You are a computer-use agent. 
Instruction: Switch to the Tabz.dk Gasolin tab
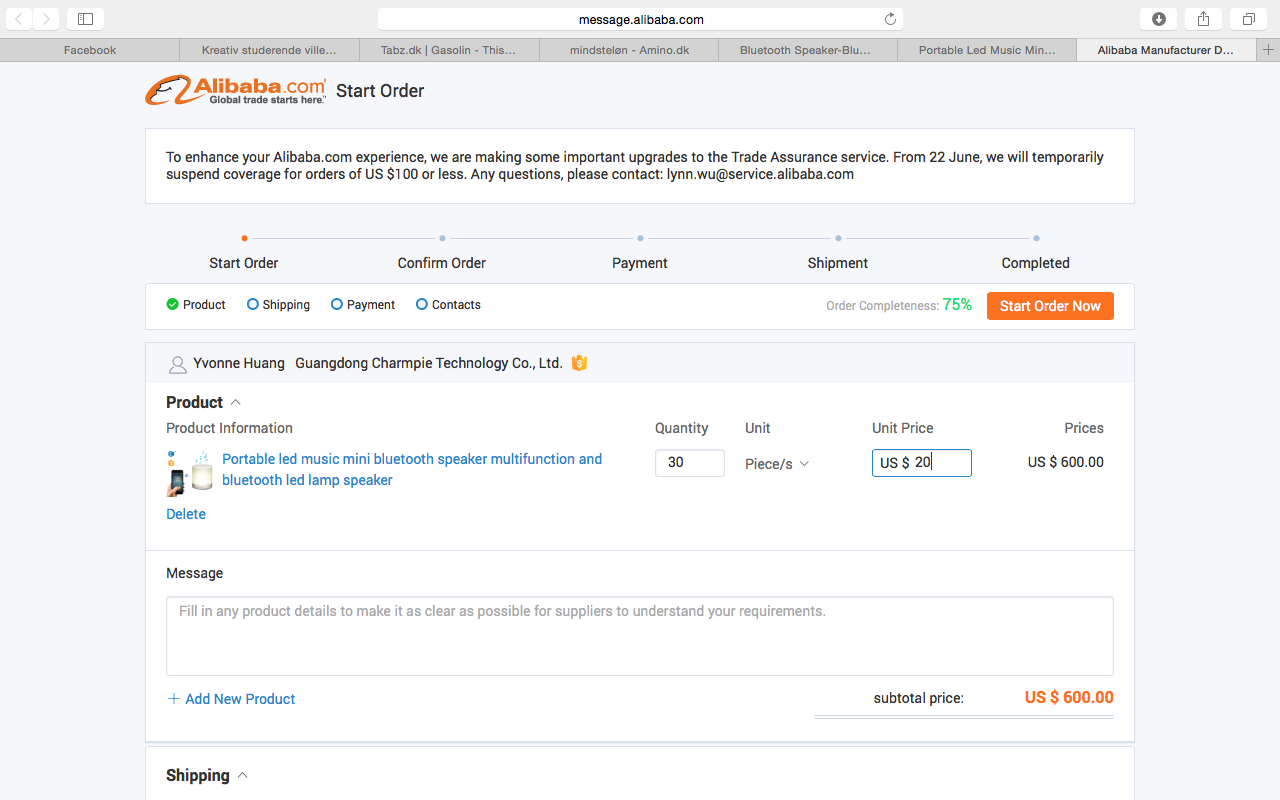coord(448,50)
